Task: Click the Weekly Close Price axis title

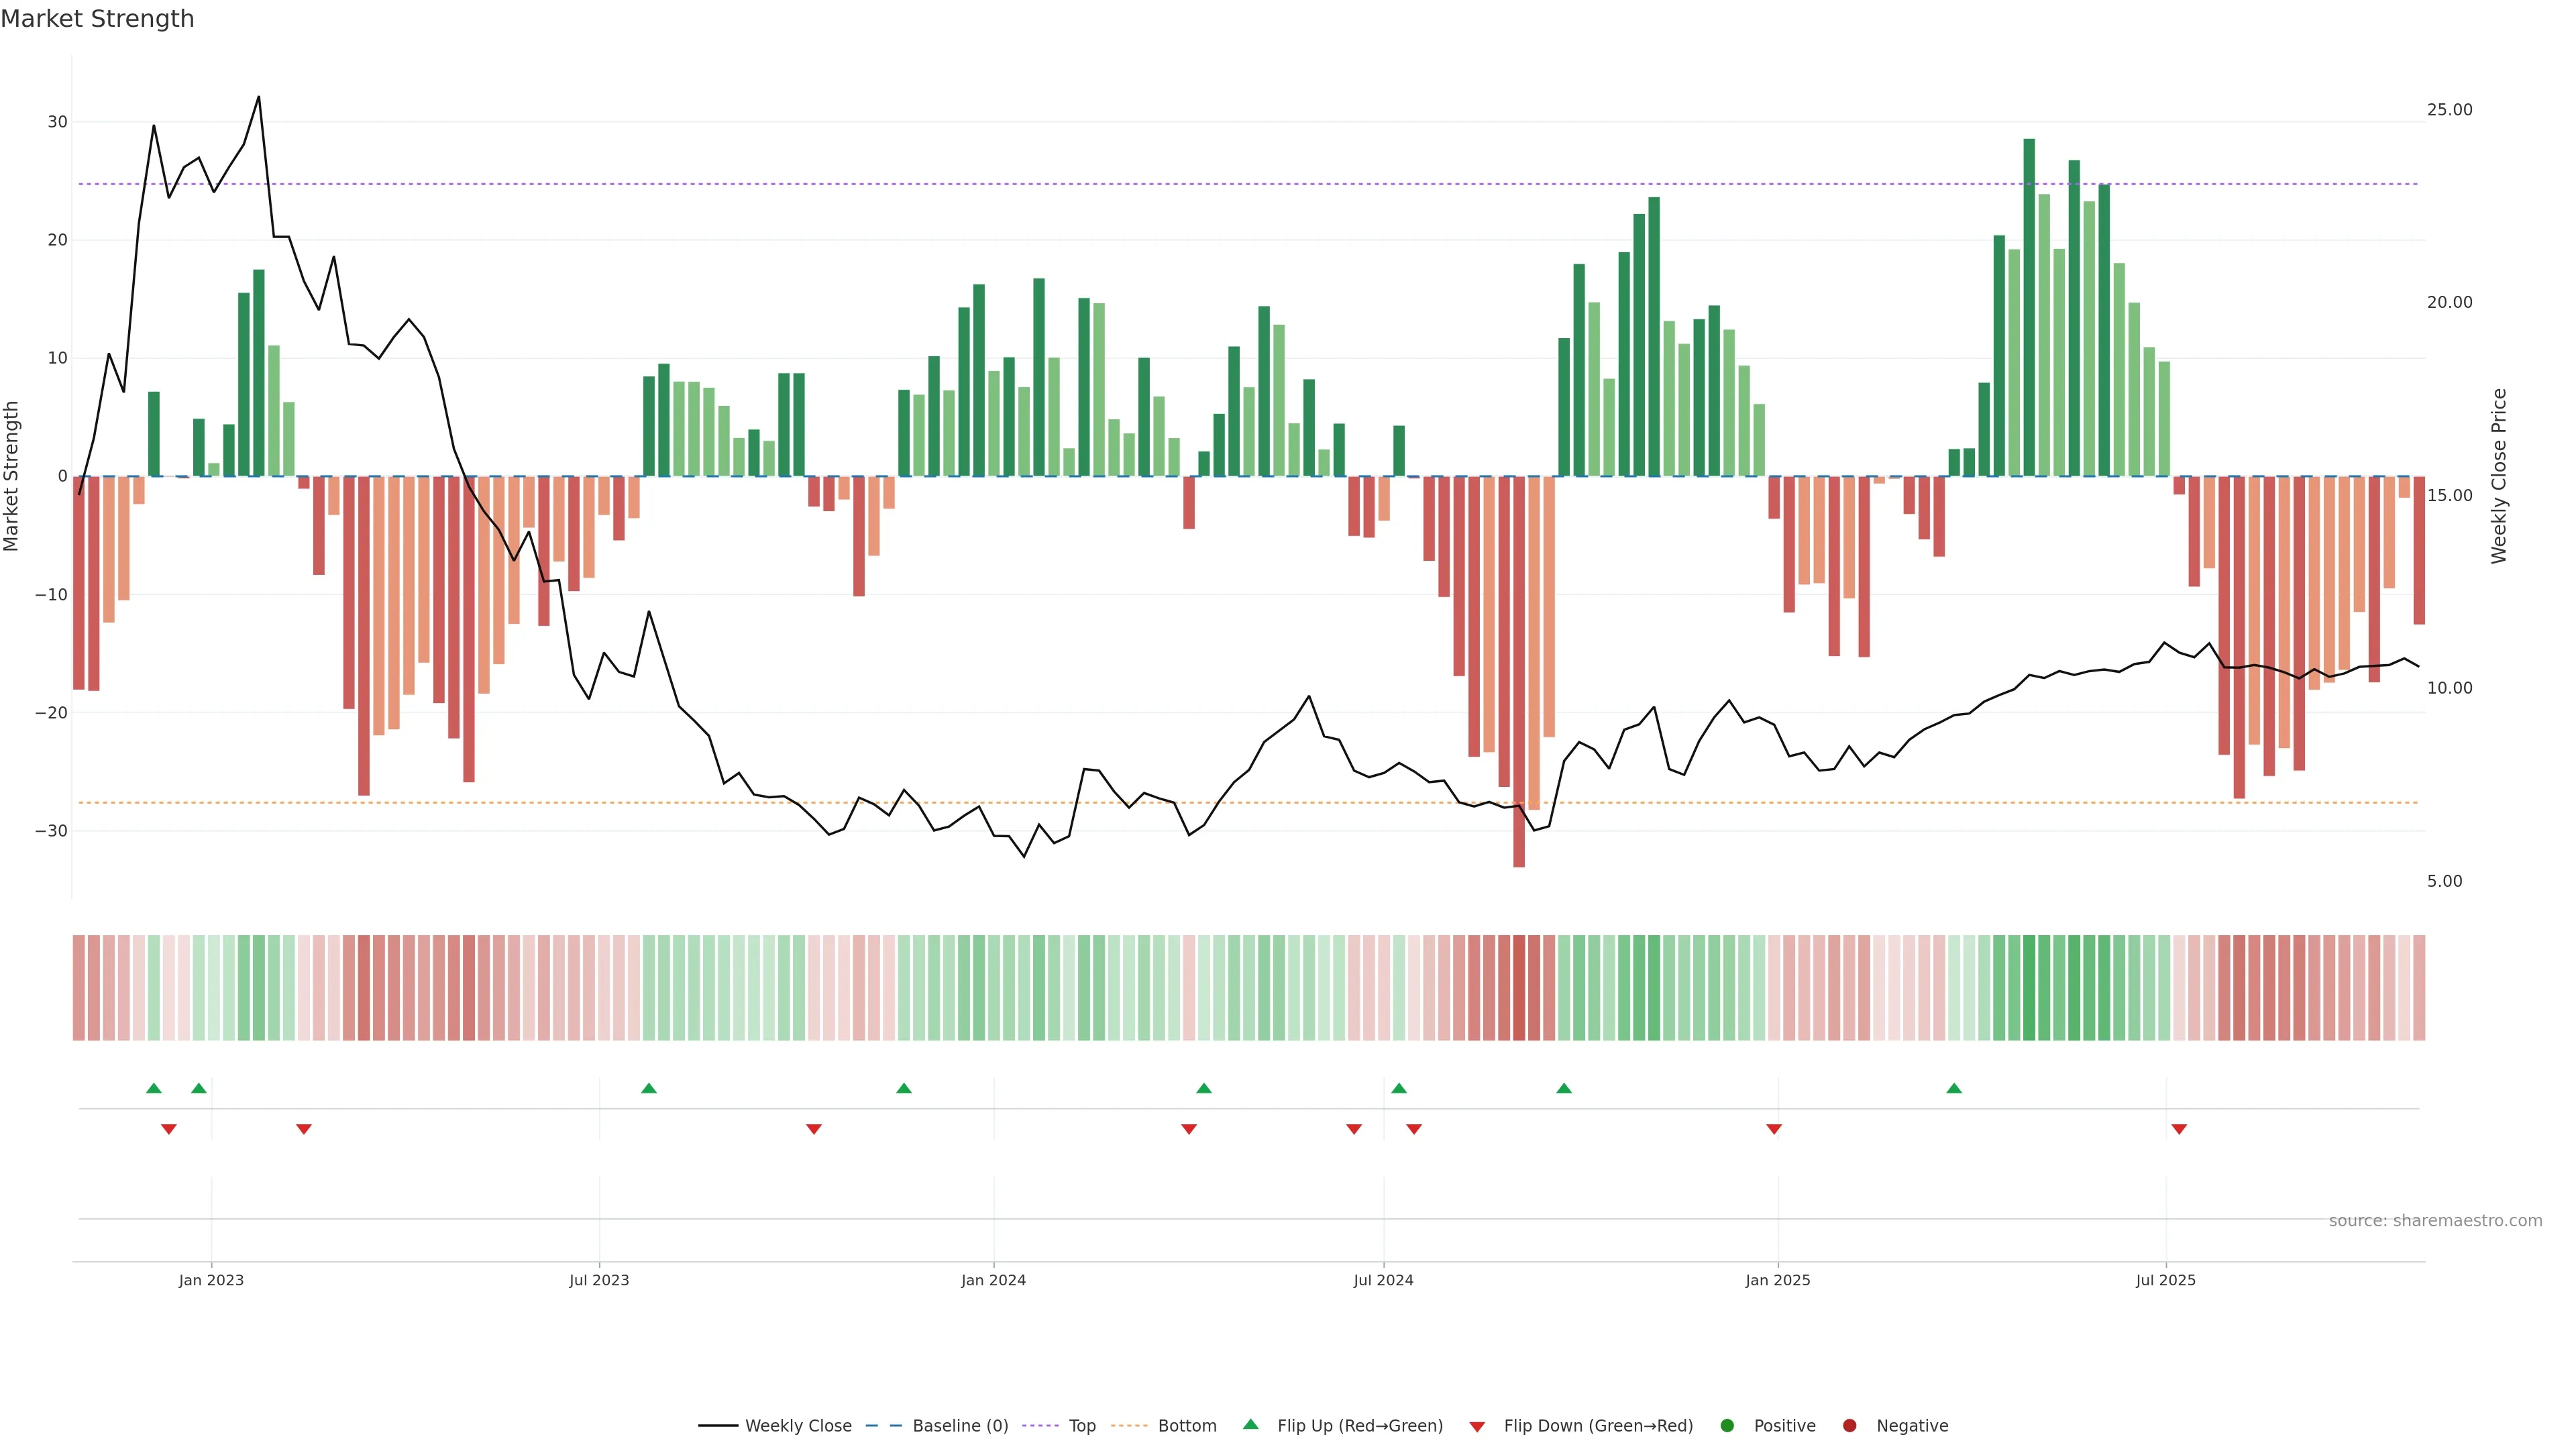Action: pos(2499,476)
